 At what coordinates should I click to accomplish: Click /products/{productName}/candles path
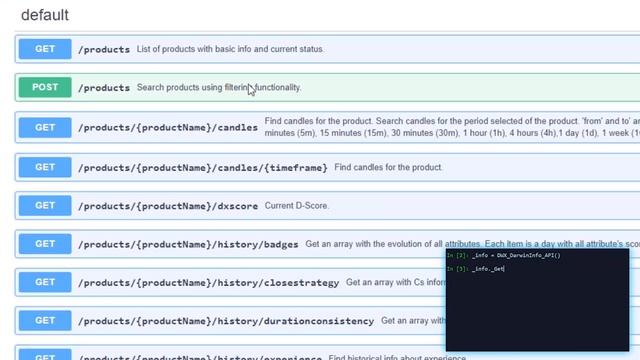(x=168, y=128)
